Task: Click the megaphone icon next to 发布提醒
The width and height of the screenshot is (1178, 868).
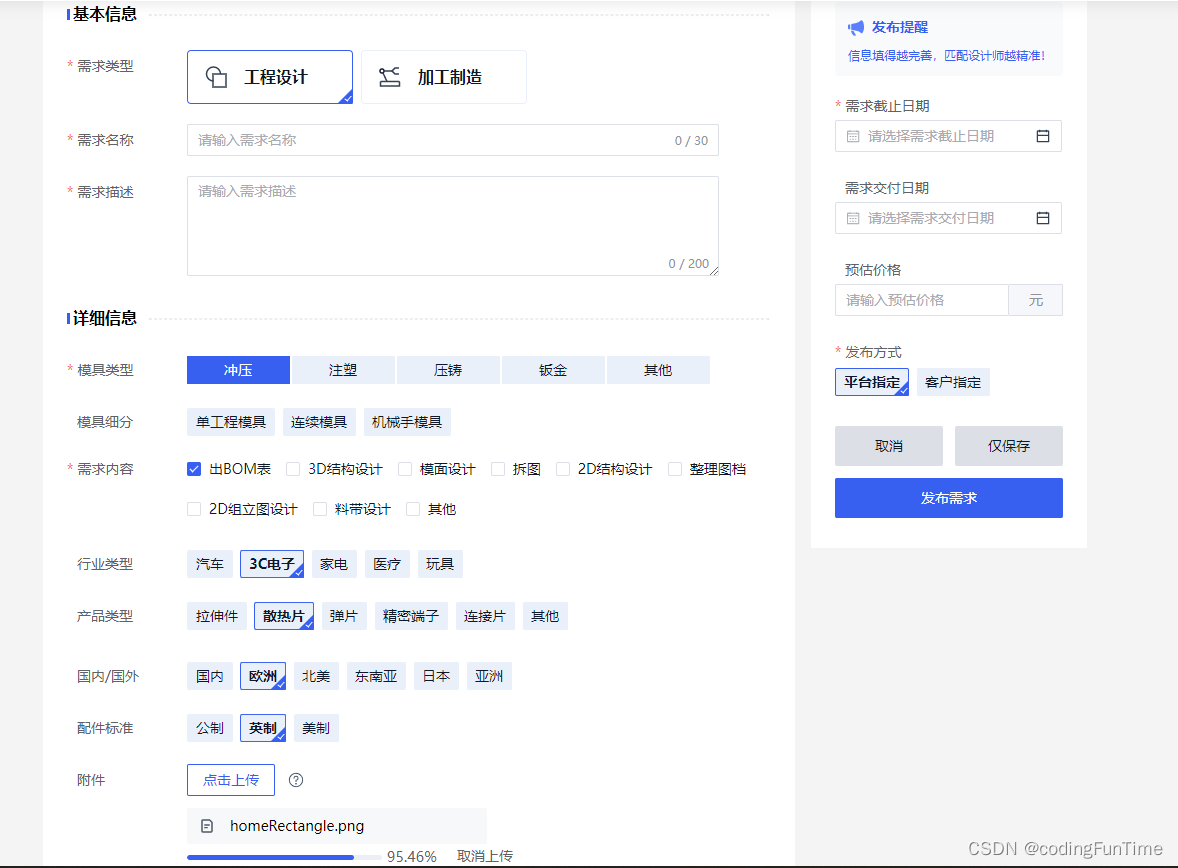Action: point(856,28)
